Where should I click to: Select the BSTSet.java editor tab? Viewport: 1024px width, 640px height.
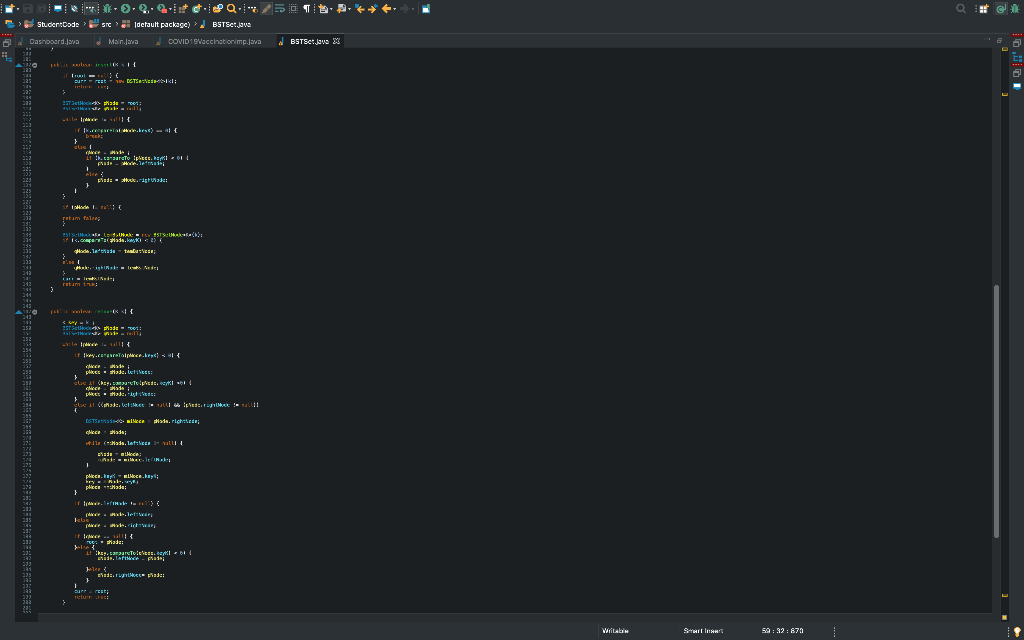(309, 41)
